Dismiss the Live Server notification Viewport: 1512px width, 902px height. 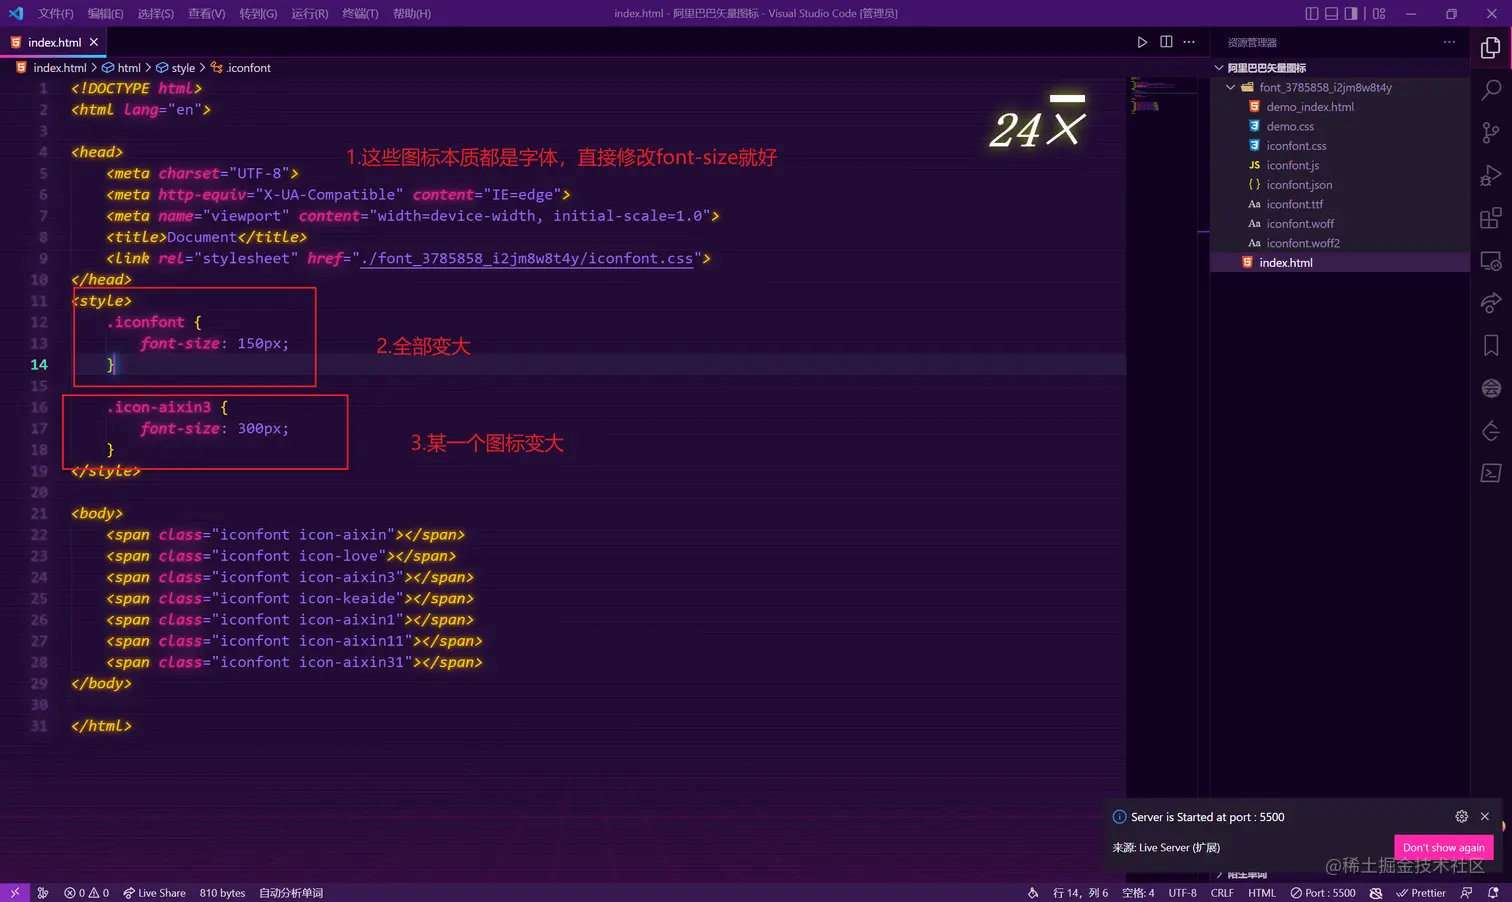[1485, 817]
